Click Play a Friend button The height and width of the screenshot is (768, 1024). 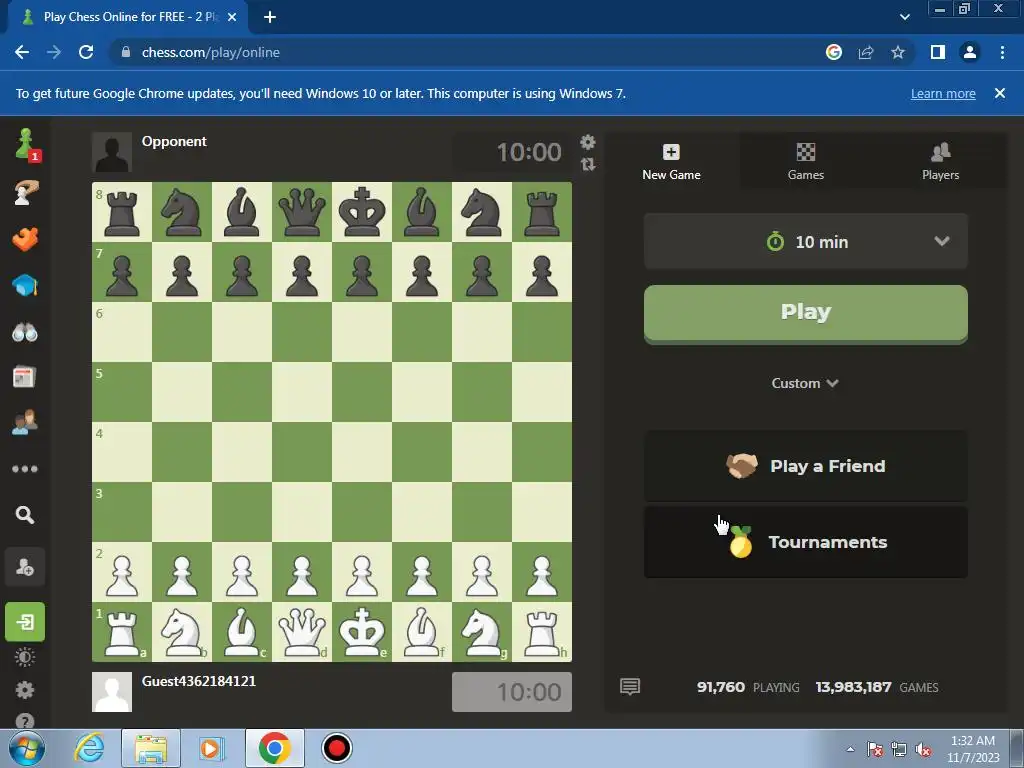click(x=806, y=466)
